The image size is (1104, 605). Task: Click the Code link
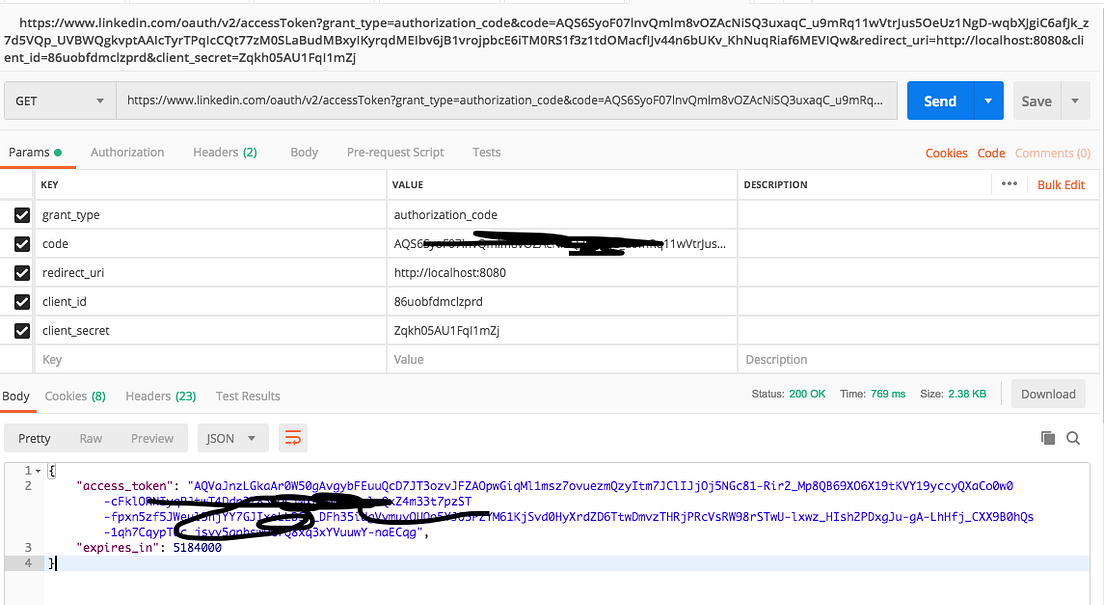(991, 152)
